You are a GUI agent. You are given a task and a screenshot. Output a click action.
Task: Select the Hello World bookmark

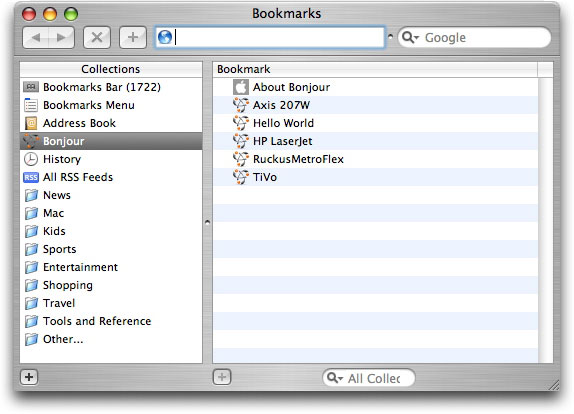pos(376,123)
